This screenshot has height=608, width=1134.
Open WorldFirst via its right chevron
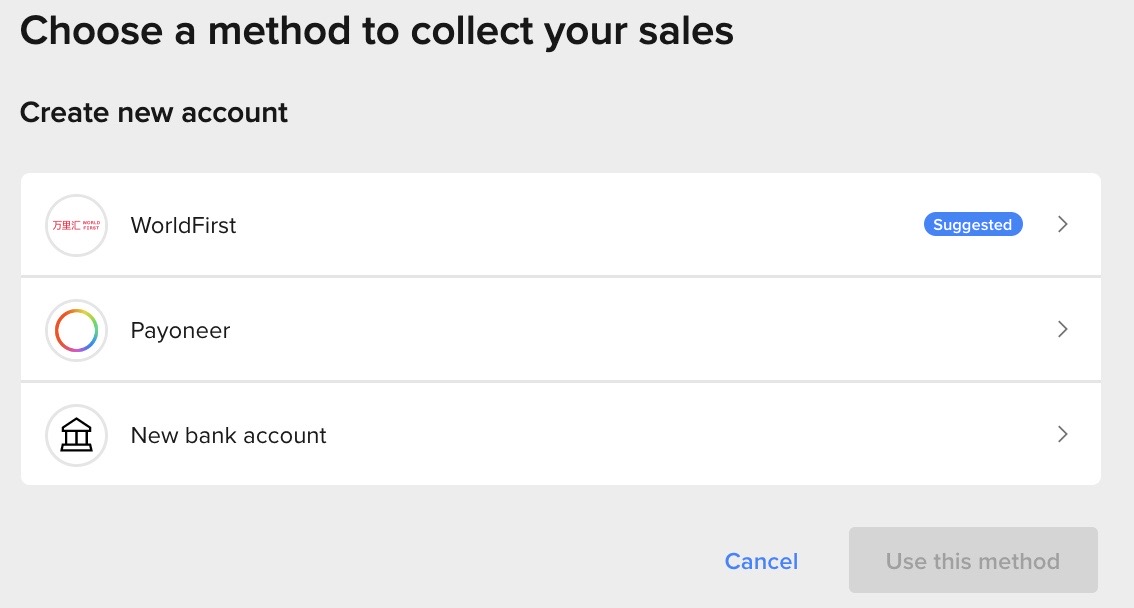click(1062, 224)
